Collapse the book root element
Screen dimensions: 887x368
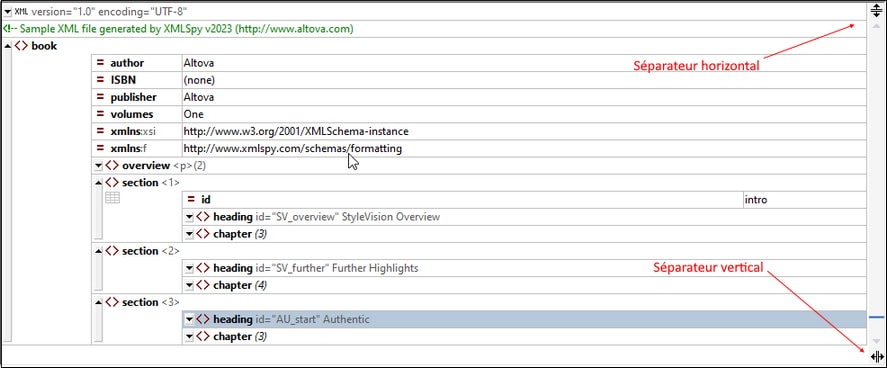pos(8,46)
